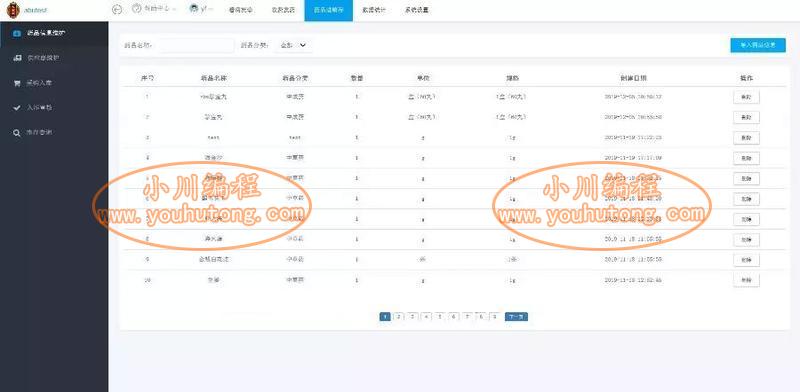Open sidebar 供应商维护 with the truck icon
Image resolution: width=800 pixels, height=392 pixels.
coord(54,58)
